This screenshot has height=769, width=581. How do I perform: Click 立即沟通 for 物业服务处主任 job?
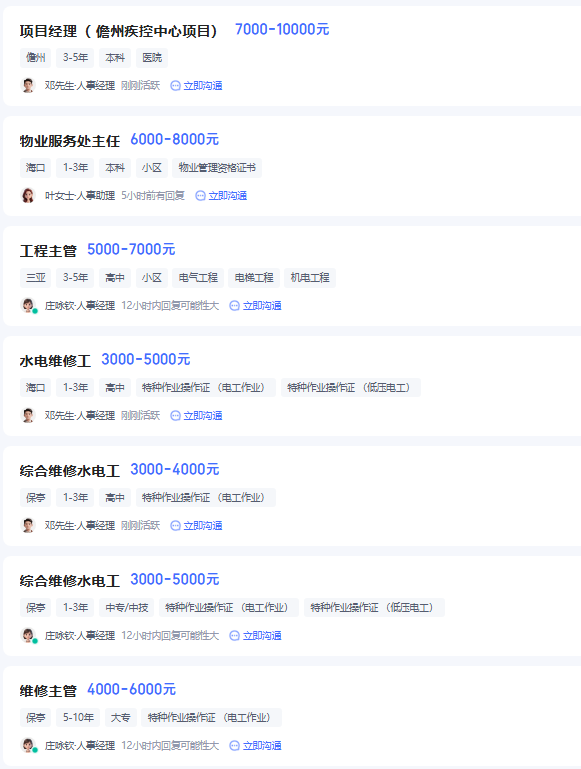pos(227,195)
